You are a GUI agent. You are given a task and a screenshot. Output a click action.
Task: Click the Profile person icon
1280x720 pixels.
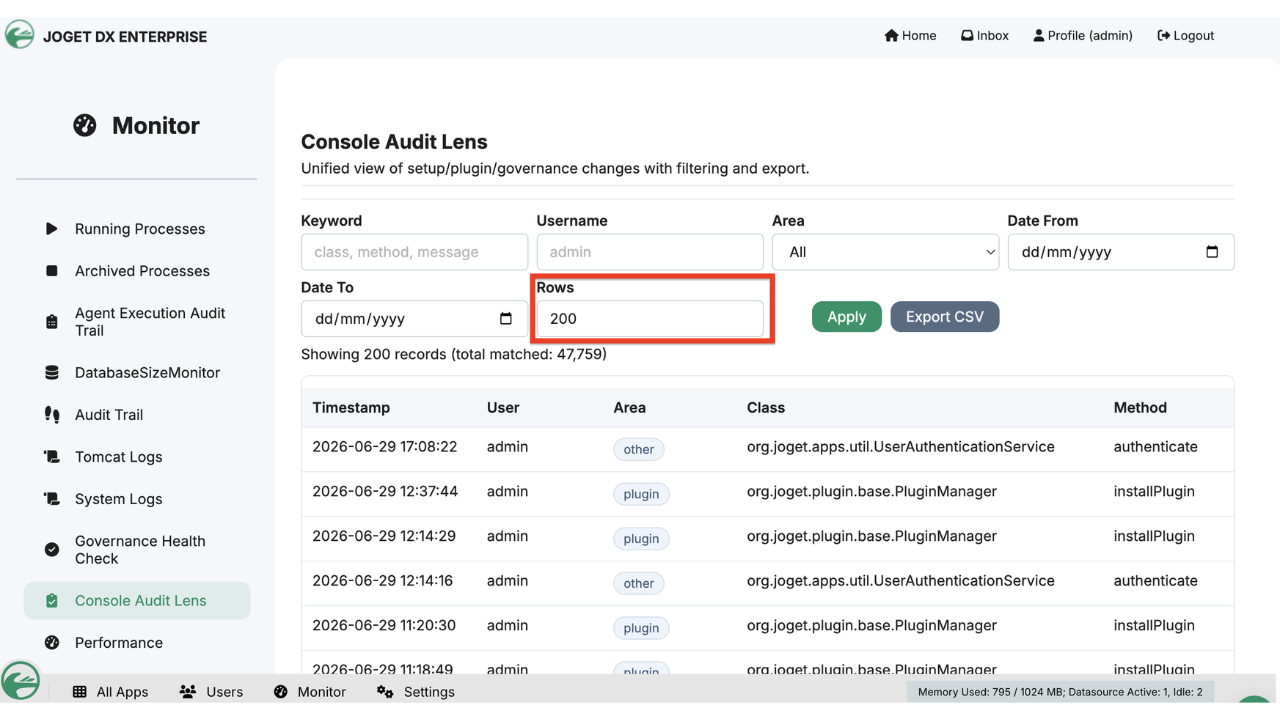pos(1039,36)
